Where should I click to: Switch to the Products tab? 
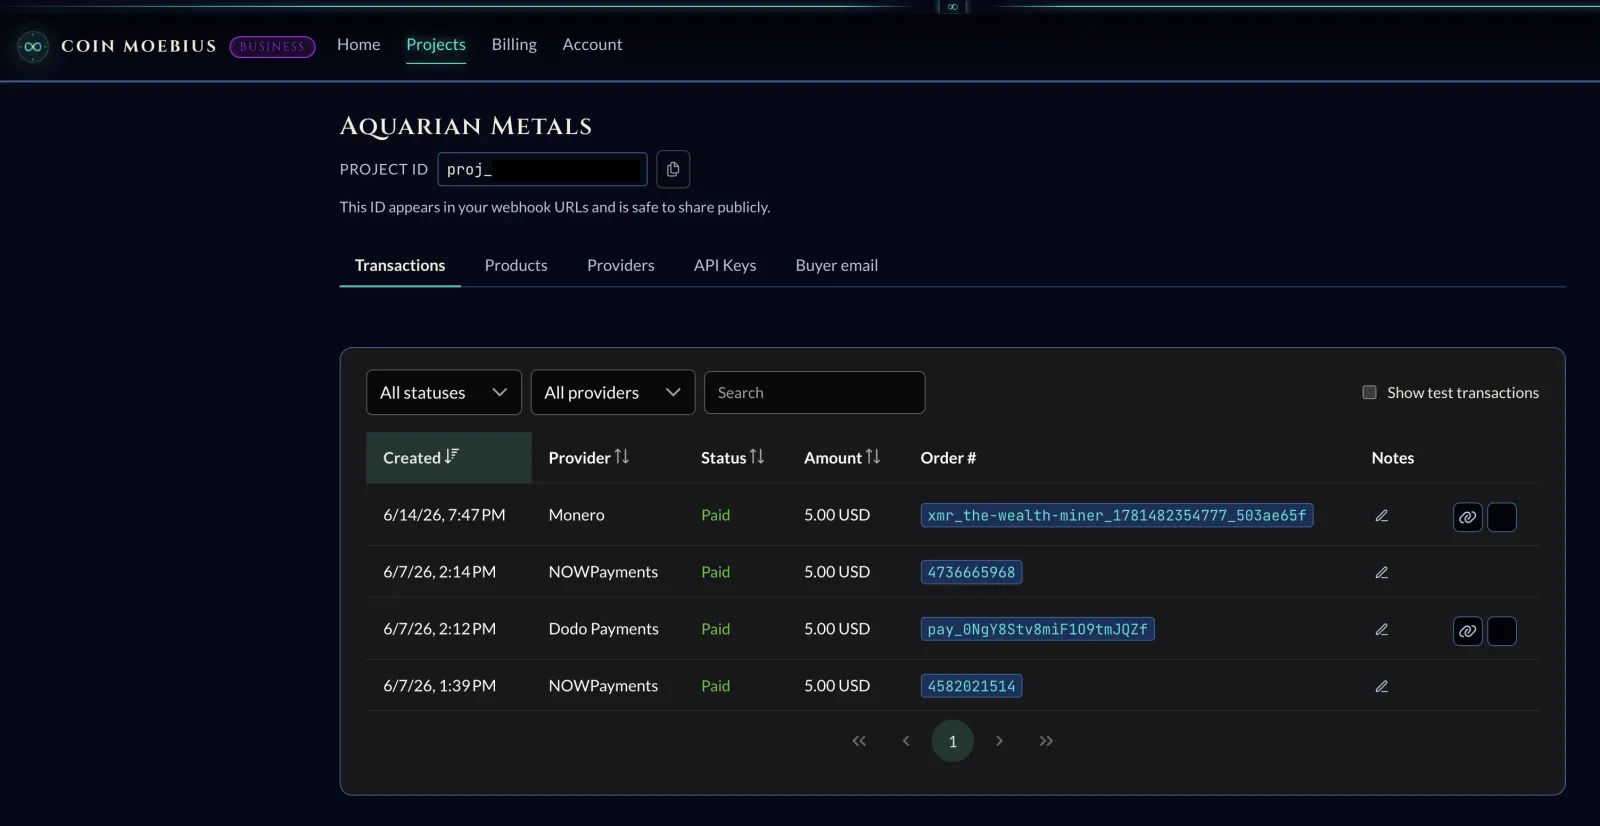tap(516, 266)
